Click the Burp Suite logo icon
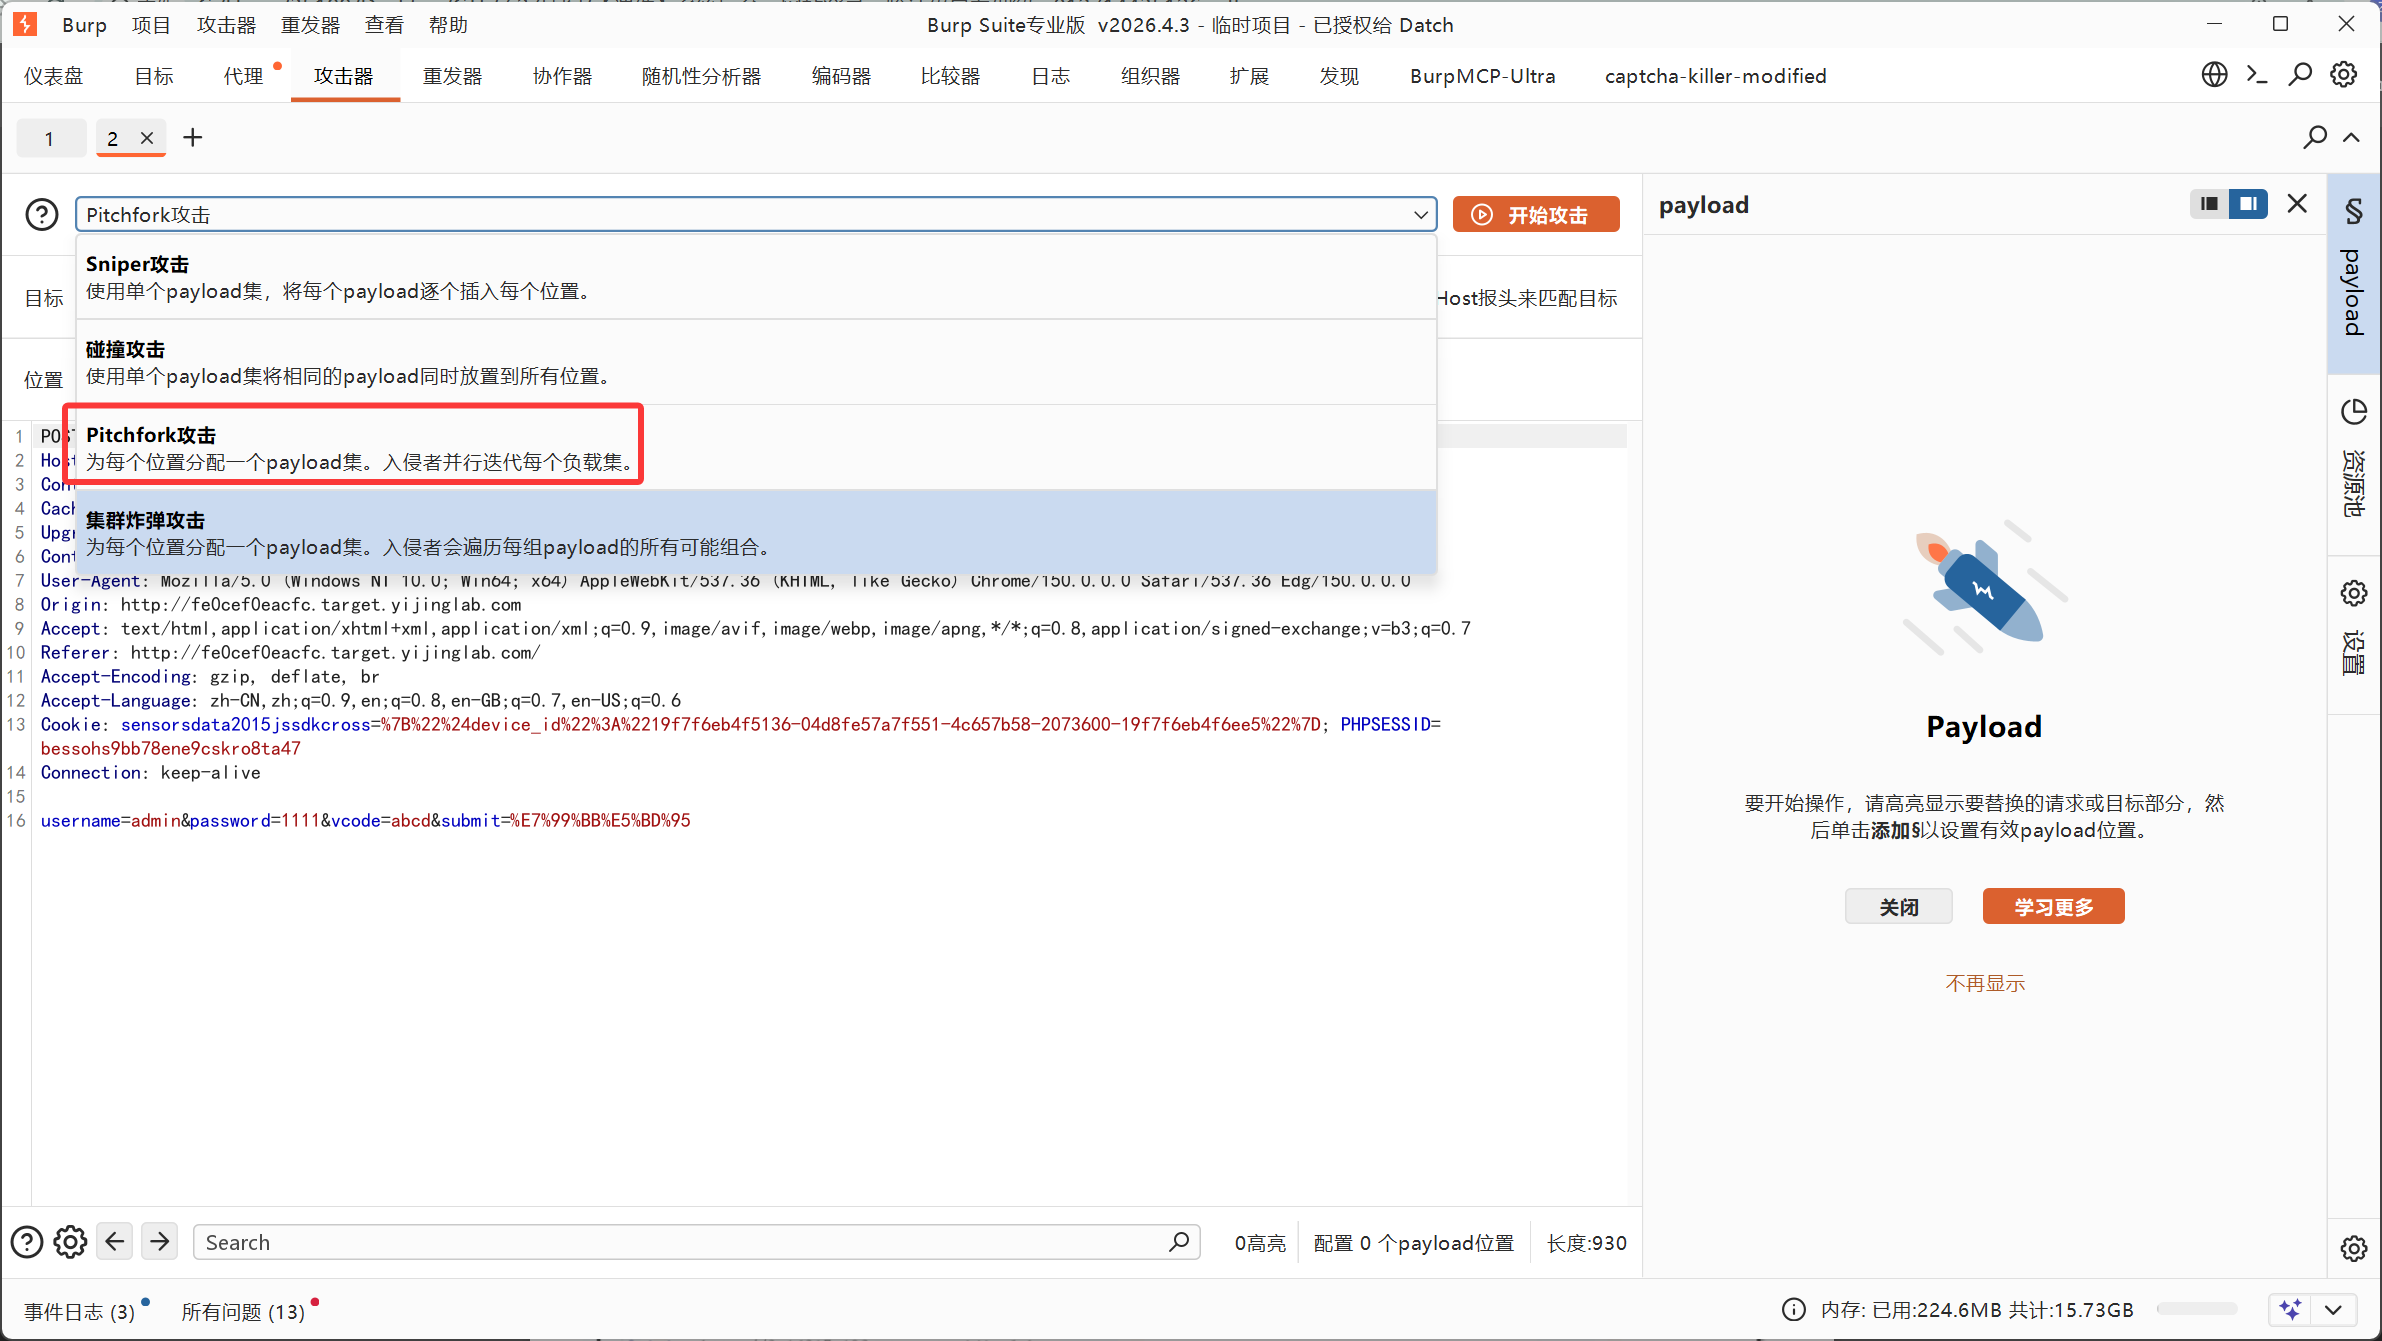Viewport: 2382px width, 1341px height. (25, 24)
